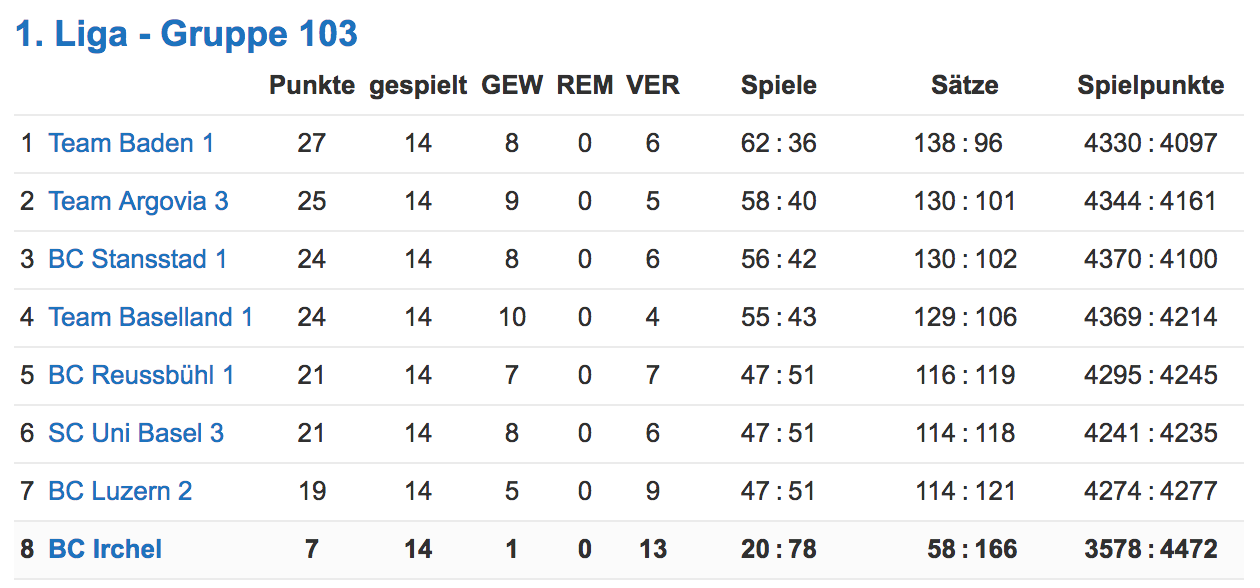
Task: Click the VER column header
Action: pyautogui.click(x=653, y=86)
